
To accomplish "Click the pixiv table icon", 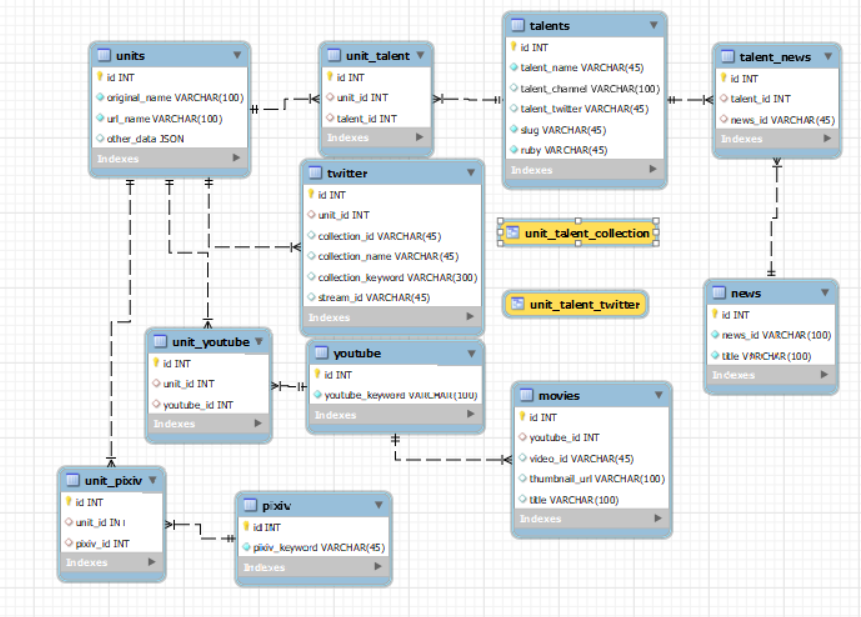I will [250, 504].
